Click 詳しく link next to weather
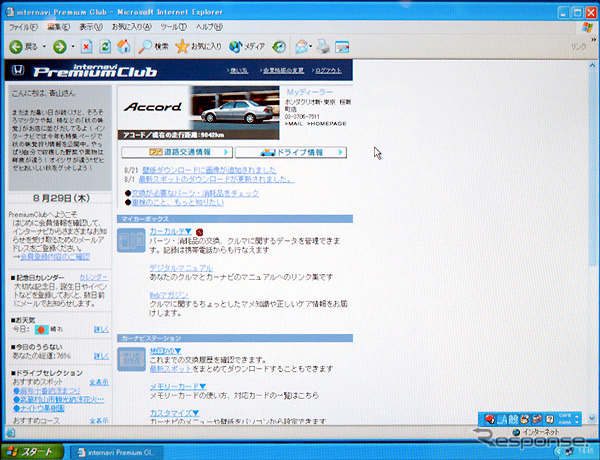This screenshot has width=600, height=460. tap(101, 329)
